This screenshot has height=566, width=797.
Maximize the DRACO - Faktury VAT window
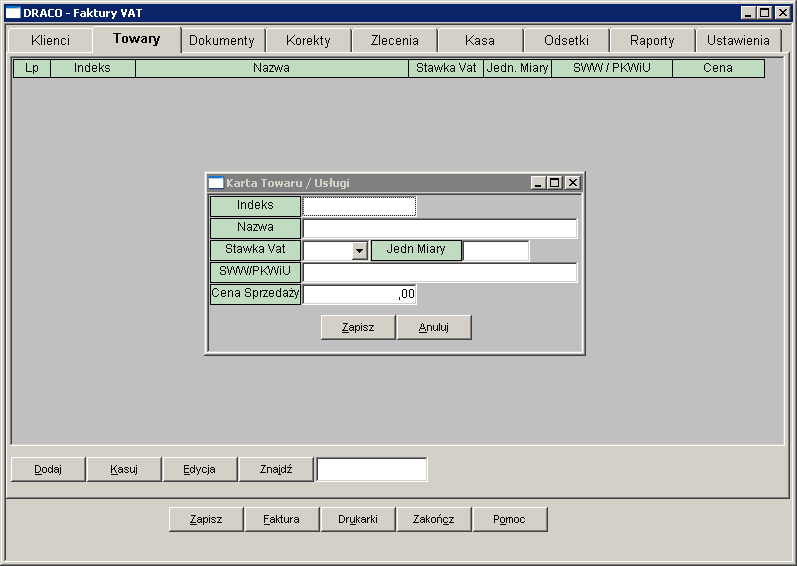(764, 13)
